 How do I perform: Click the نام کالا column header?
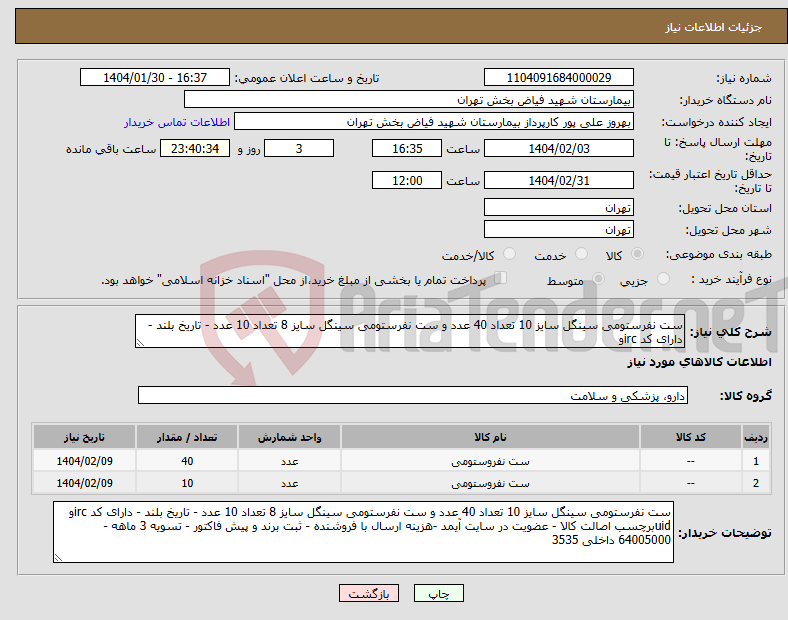tap(490, 437)
